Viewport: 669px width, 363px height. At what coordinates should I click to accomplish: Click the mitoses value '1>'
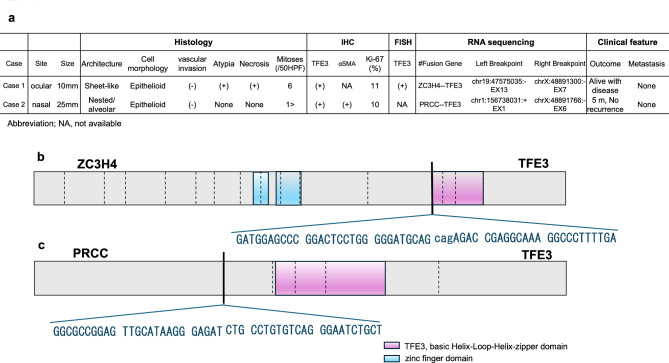pos(290,105)
